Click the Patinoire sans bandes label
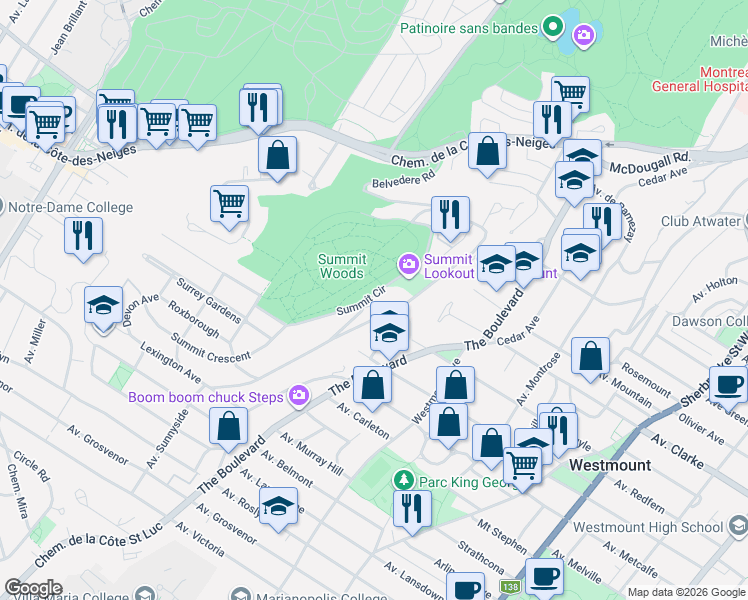 click(x=469, y=29)
